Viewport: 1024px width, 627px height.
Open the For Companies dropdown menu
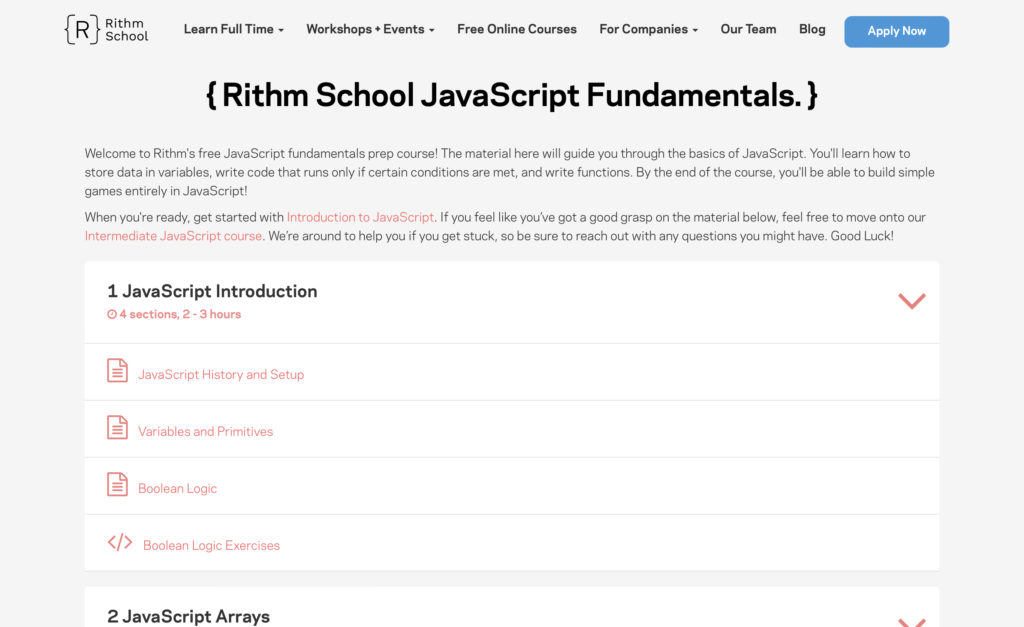pyautogui.click(x=648, y=30)
